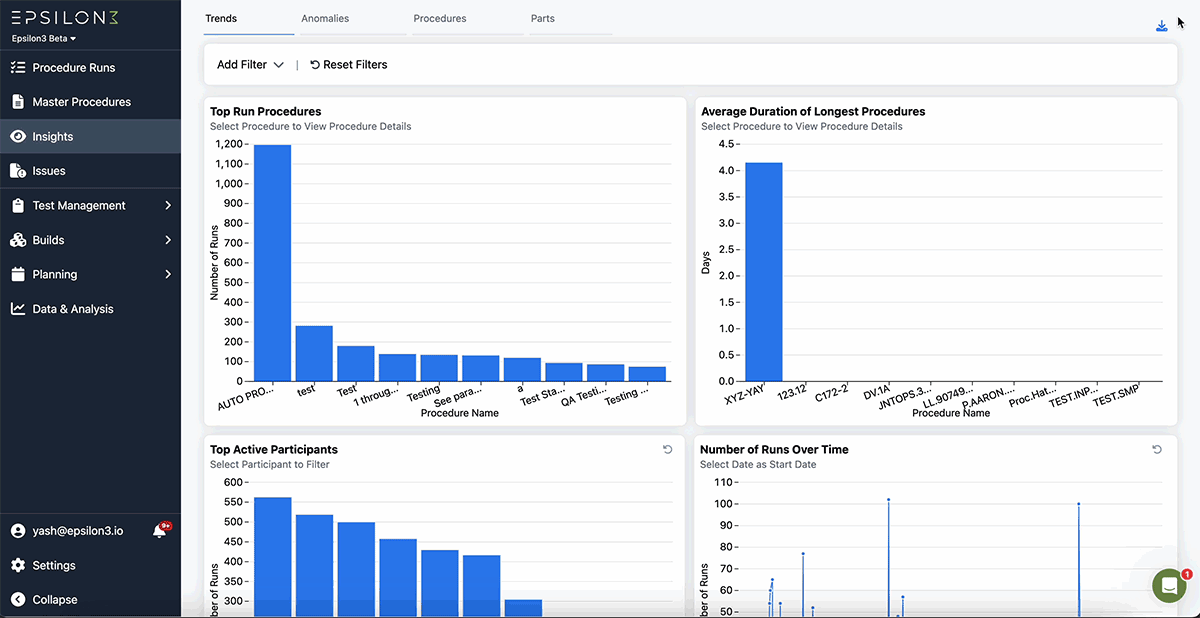Download insights using the download icon
This screenshot has height=618, width=1200.
1161,26
